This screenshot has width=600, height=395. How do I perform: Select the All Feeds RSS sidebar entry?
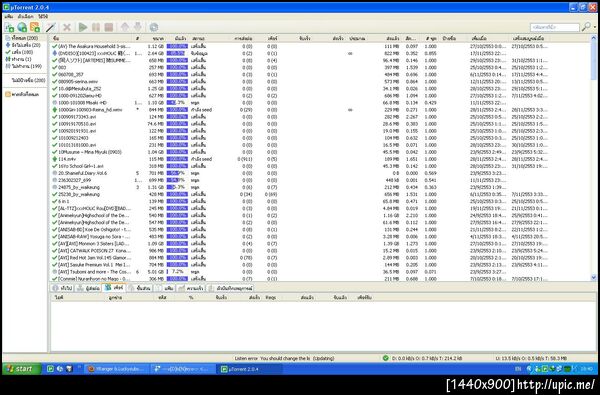(x=22, y=94)
